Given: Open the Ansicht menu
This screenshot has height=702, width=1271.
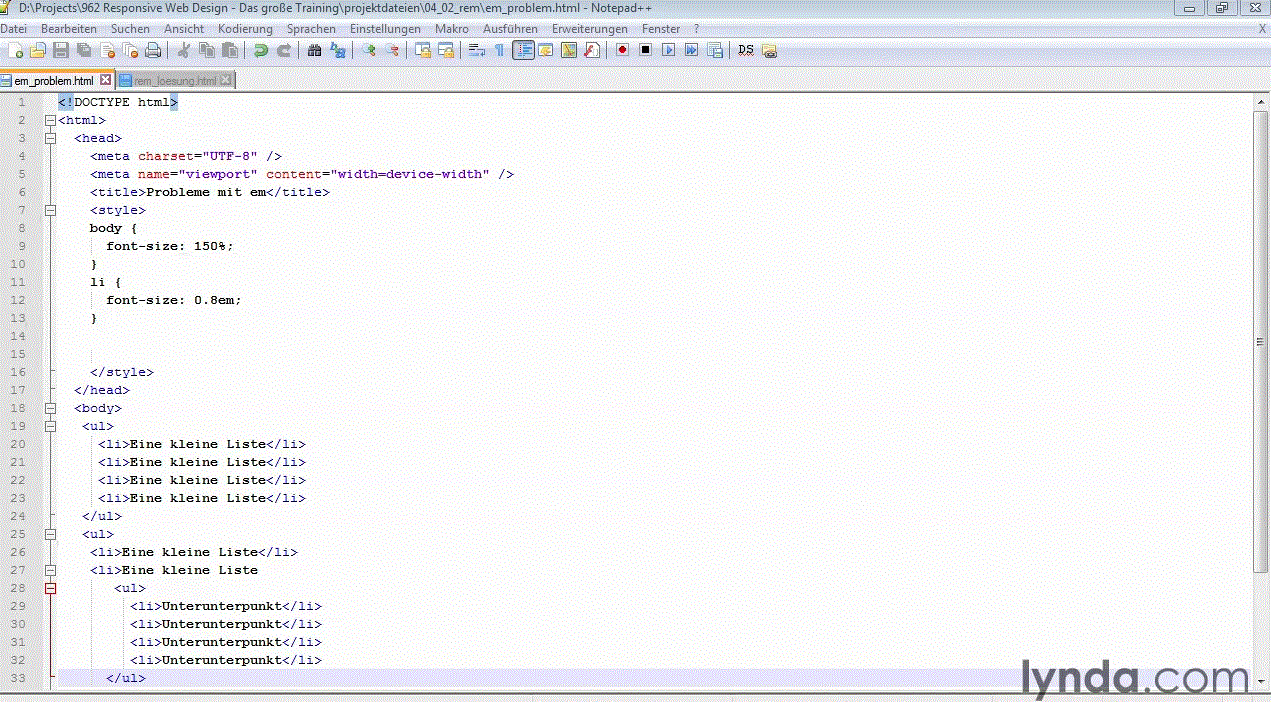Looking at the screenshot, I should click(x=184, y=29).
